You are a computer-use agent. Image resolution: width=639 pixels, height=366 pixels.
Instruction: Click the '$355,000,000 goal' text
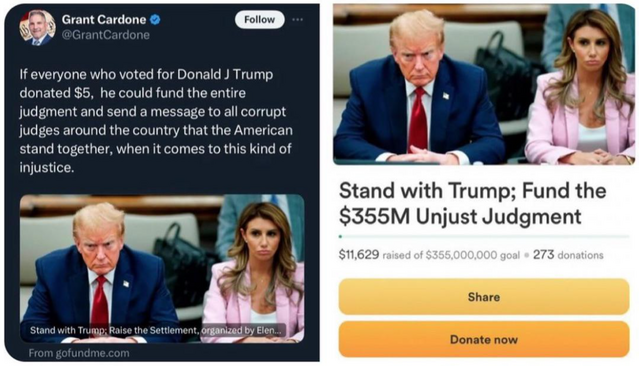tap(473, 255)
